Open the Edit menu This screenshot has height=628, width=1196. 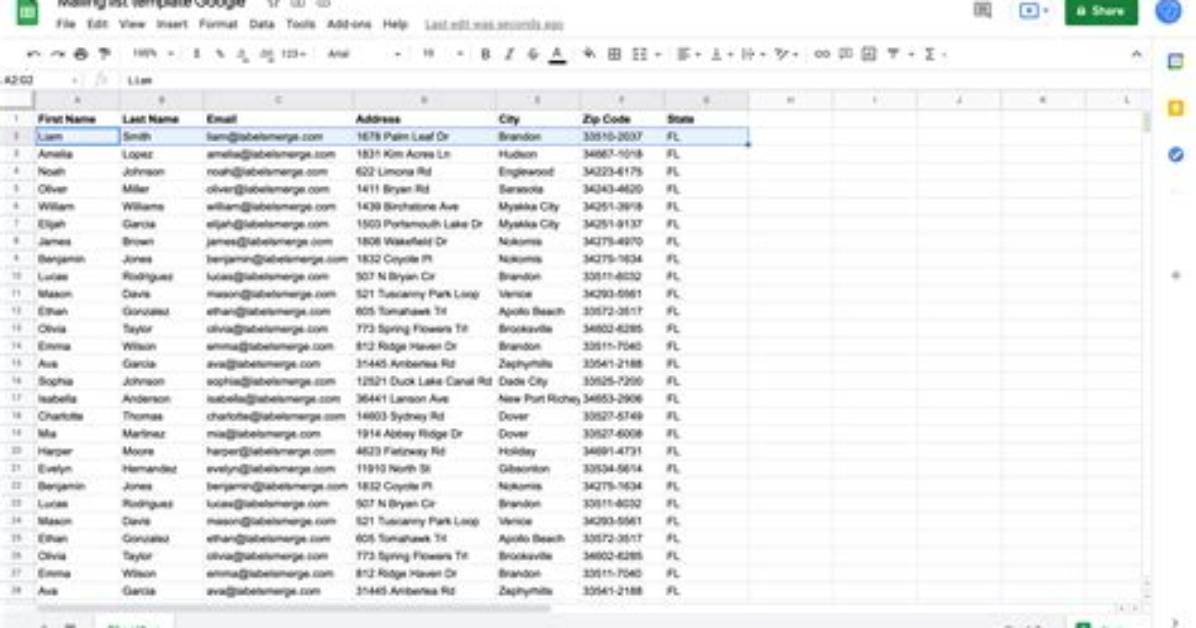97,24
